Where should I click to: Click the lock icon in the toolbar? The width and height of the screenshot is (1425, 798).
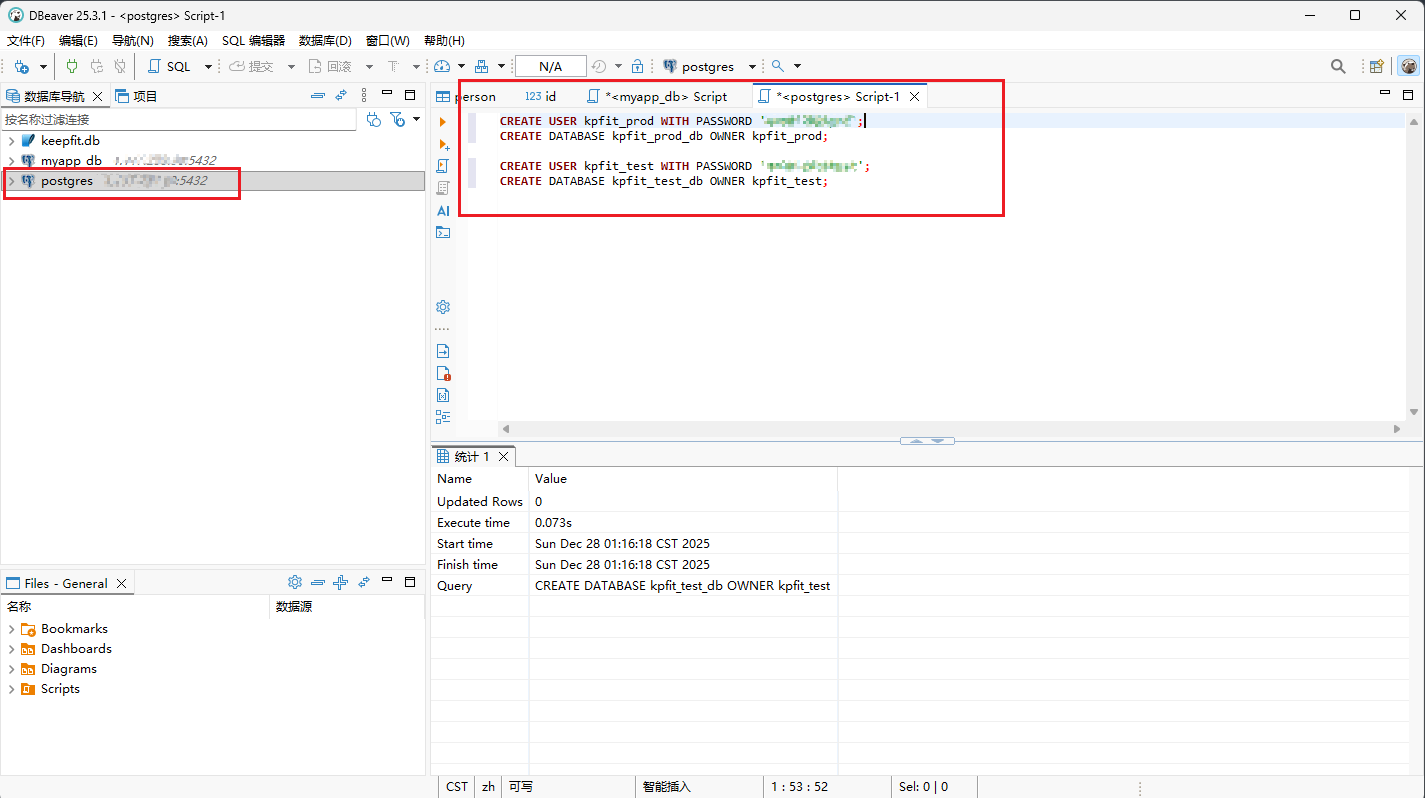[x=637, y=66]
